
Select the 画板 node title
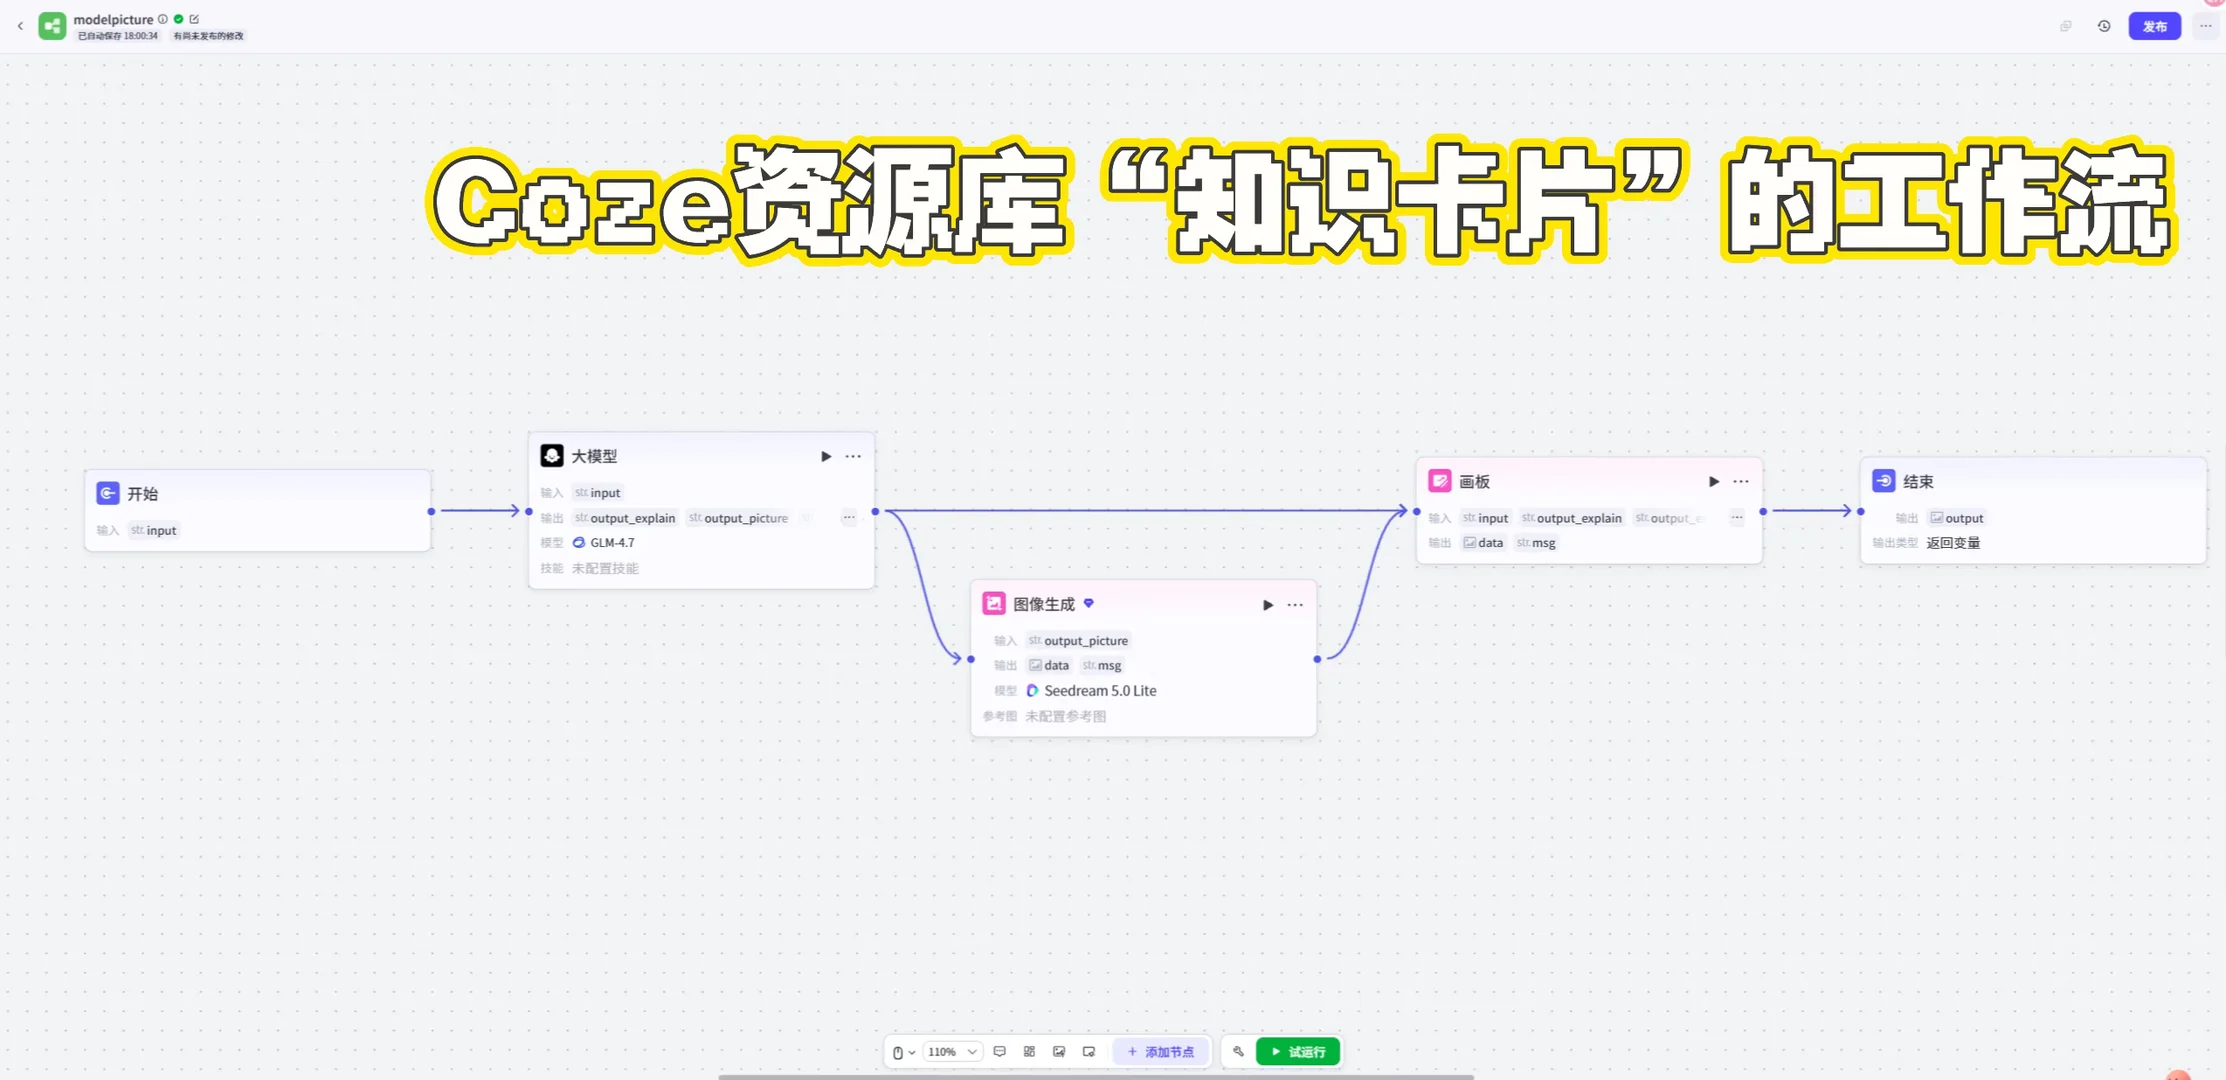1475,482
